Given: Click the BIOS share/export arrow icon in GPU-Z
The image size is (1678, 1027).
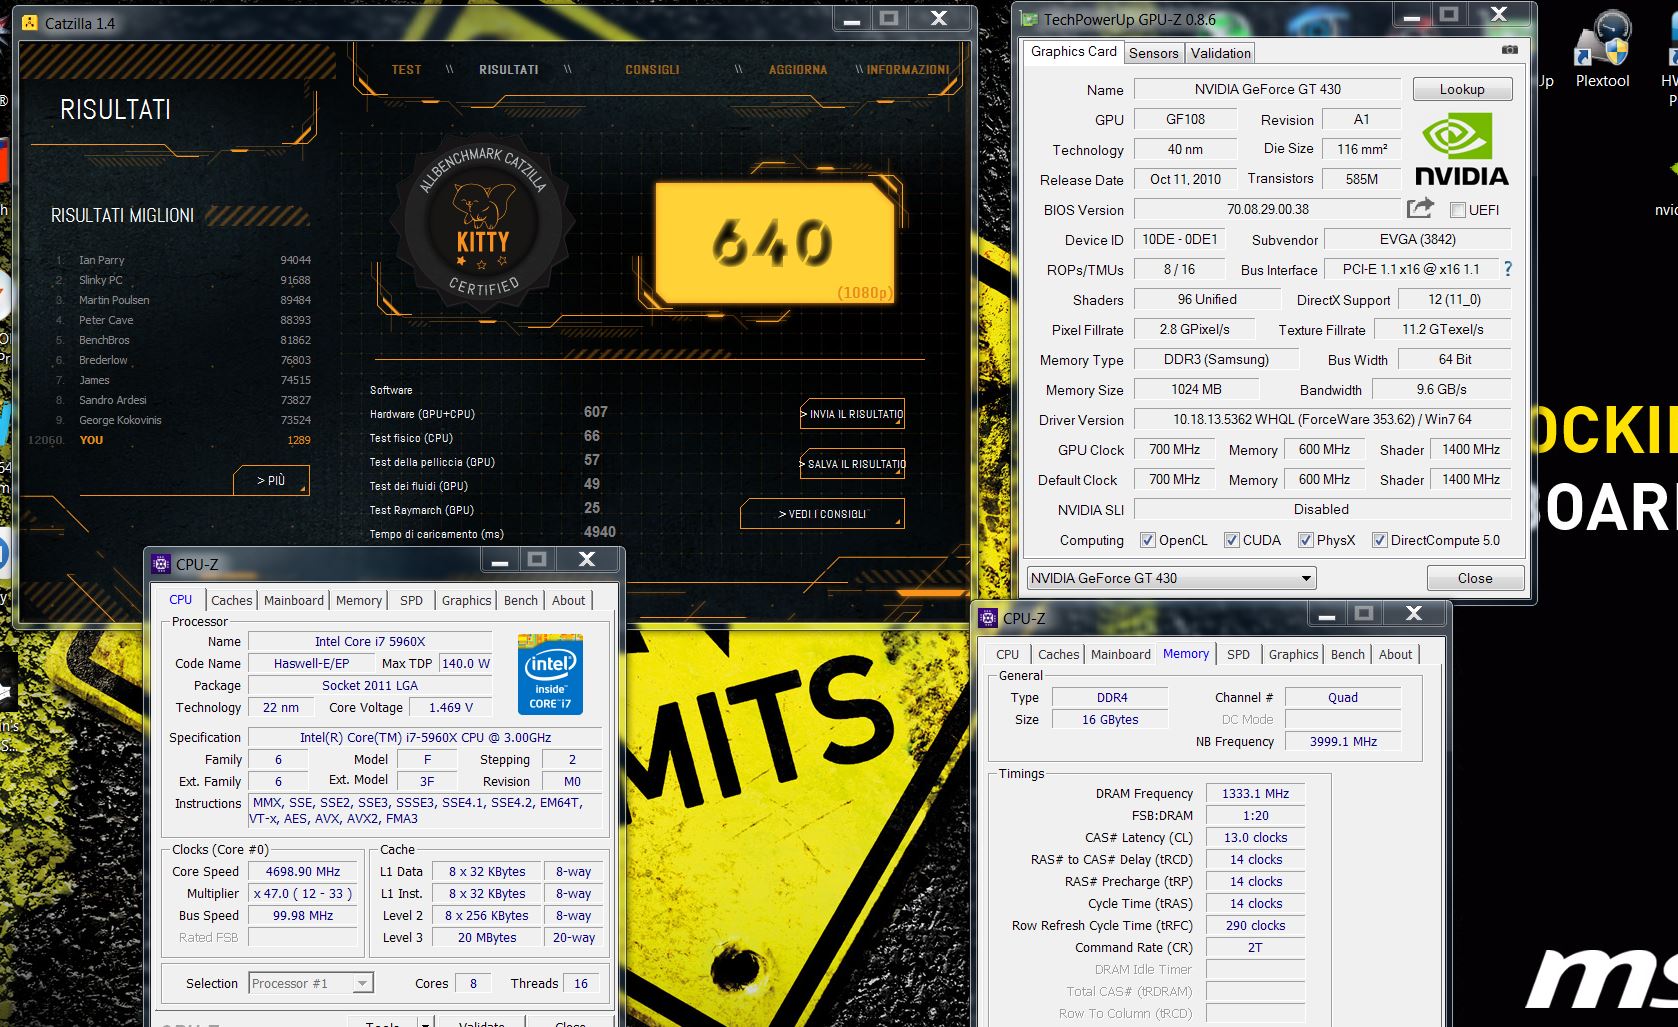Looking at the screenshot, I should click(x=1420, y=208).
